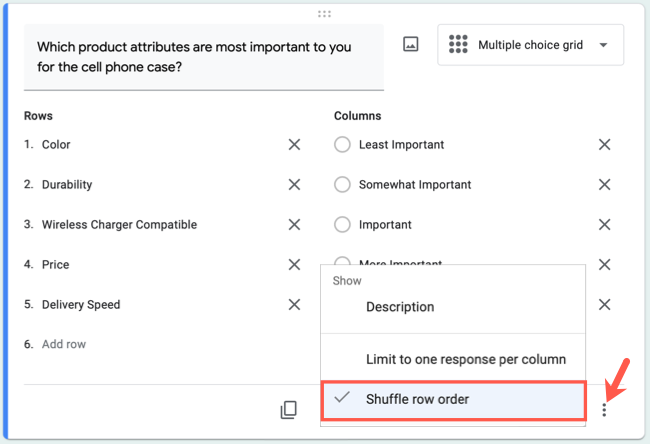The width and height of the screenshot is (650, 444).
Task: Choose Description from the Show menu
Action: tap(400, 307)
